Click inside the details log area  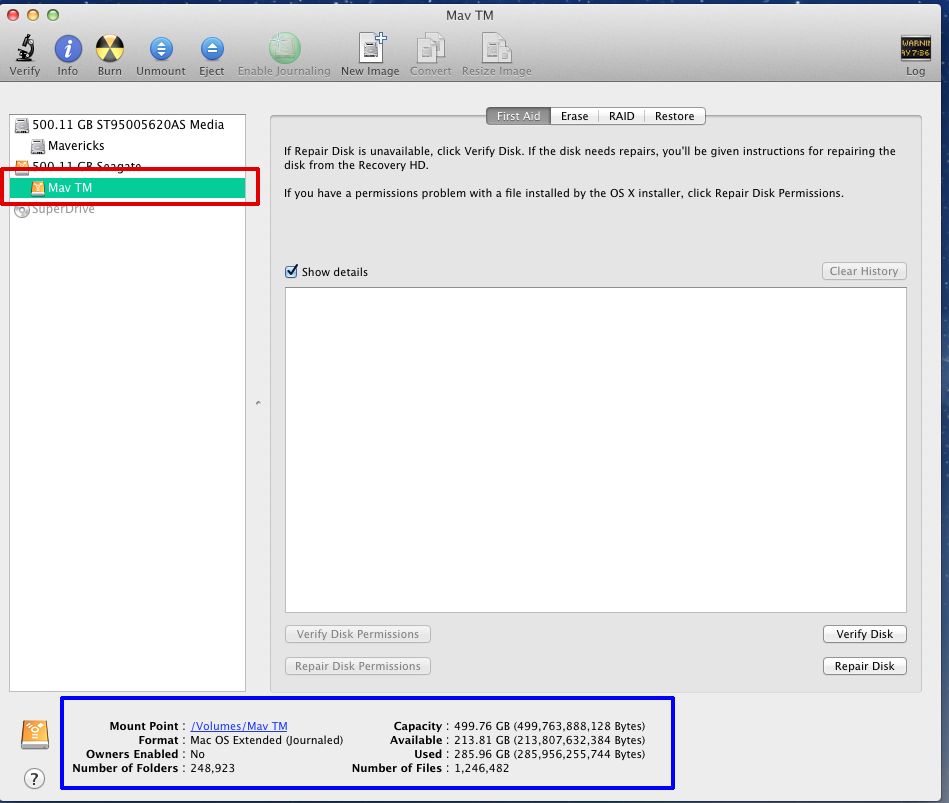tap(596, 450)
